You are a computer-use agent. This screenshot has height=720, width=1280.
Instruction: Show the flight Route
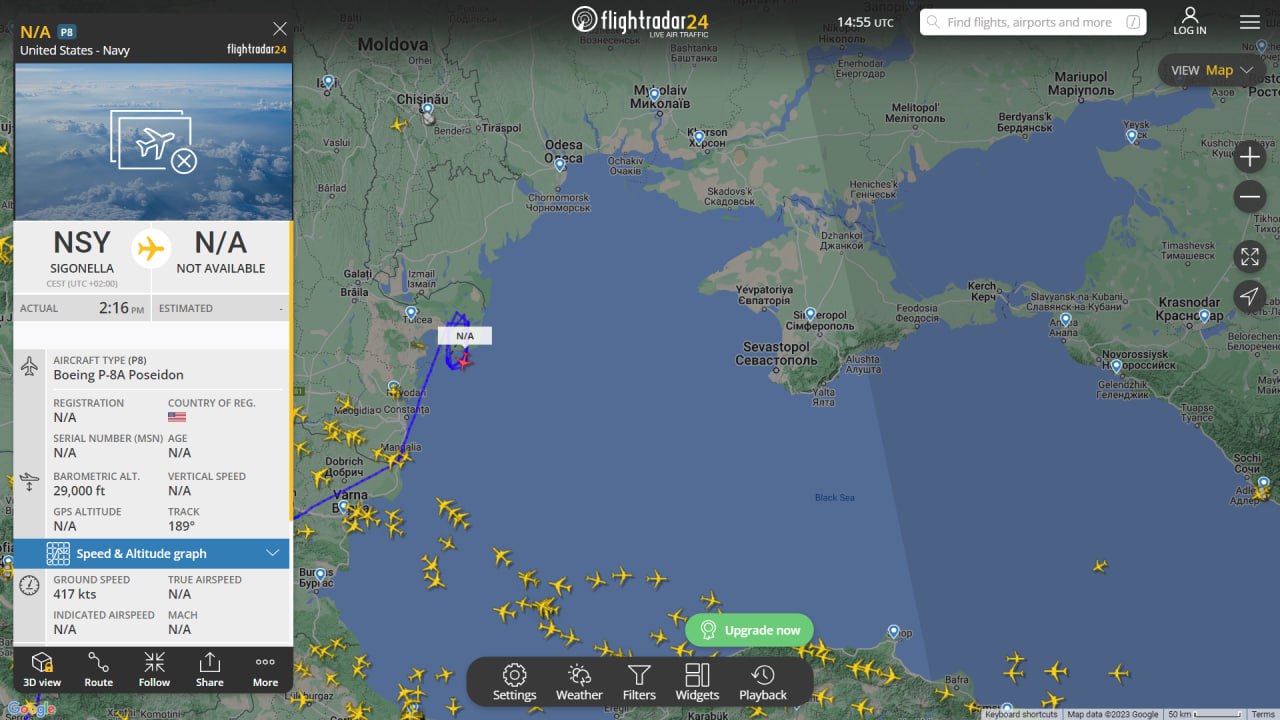coord(98,669)
